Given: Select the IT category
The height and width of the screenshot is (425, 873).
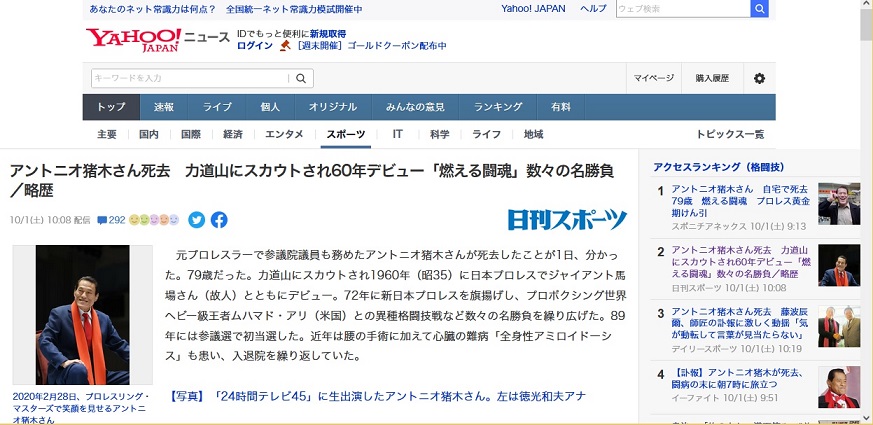Looking at the screenshot, I should [398, 134].
